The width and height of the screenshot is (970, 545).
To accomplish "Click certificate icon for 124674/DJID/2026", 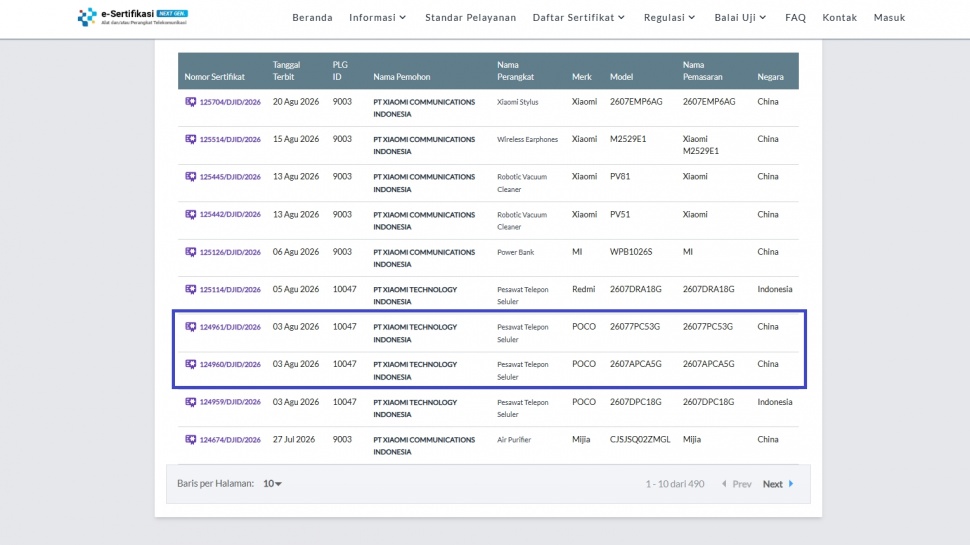I will 191,440.
